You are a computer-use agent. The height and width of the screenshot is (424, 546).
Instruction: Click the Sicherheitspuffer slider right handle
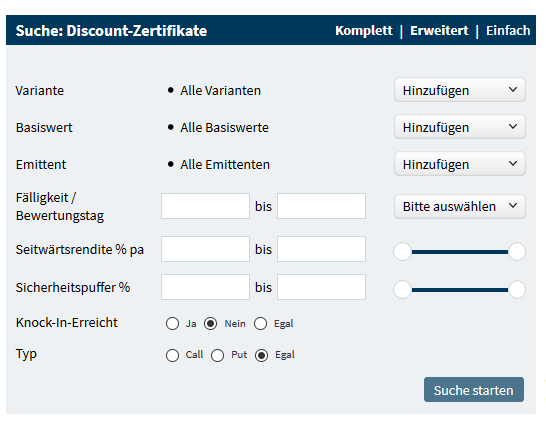pos(516,289)
